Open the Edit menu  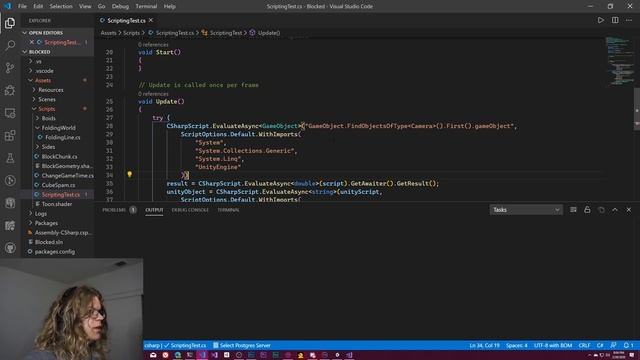[x=38, y=6]
